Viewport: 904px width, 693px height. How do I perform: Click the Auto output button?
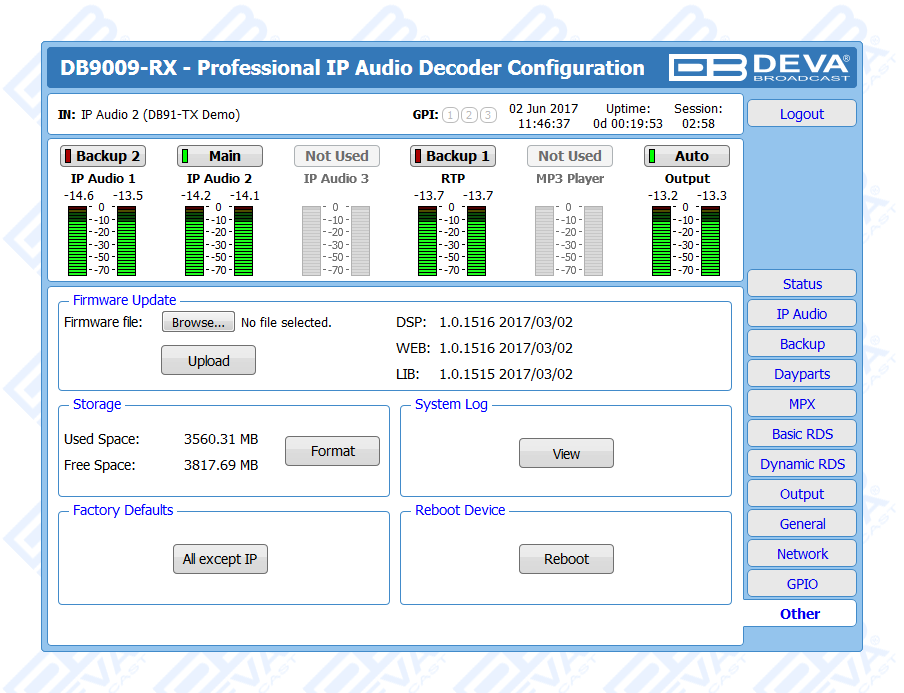(686, 156)
